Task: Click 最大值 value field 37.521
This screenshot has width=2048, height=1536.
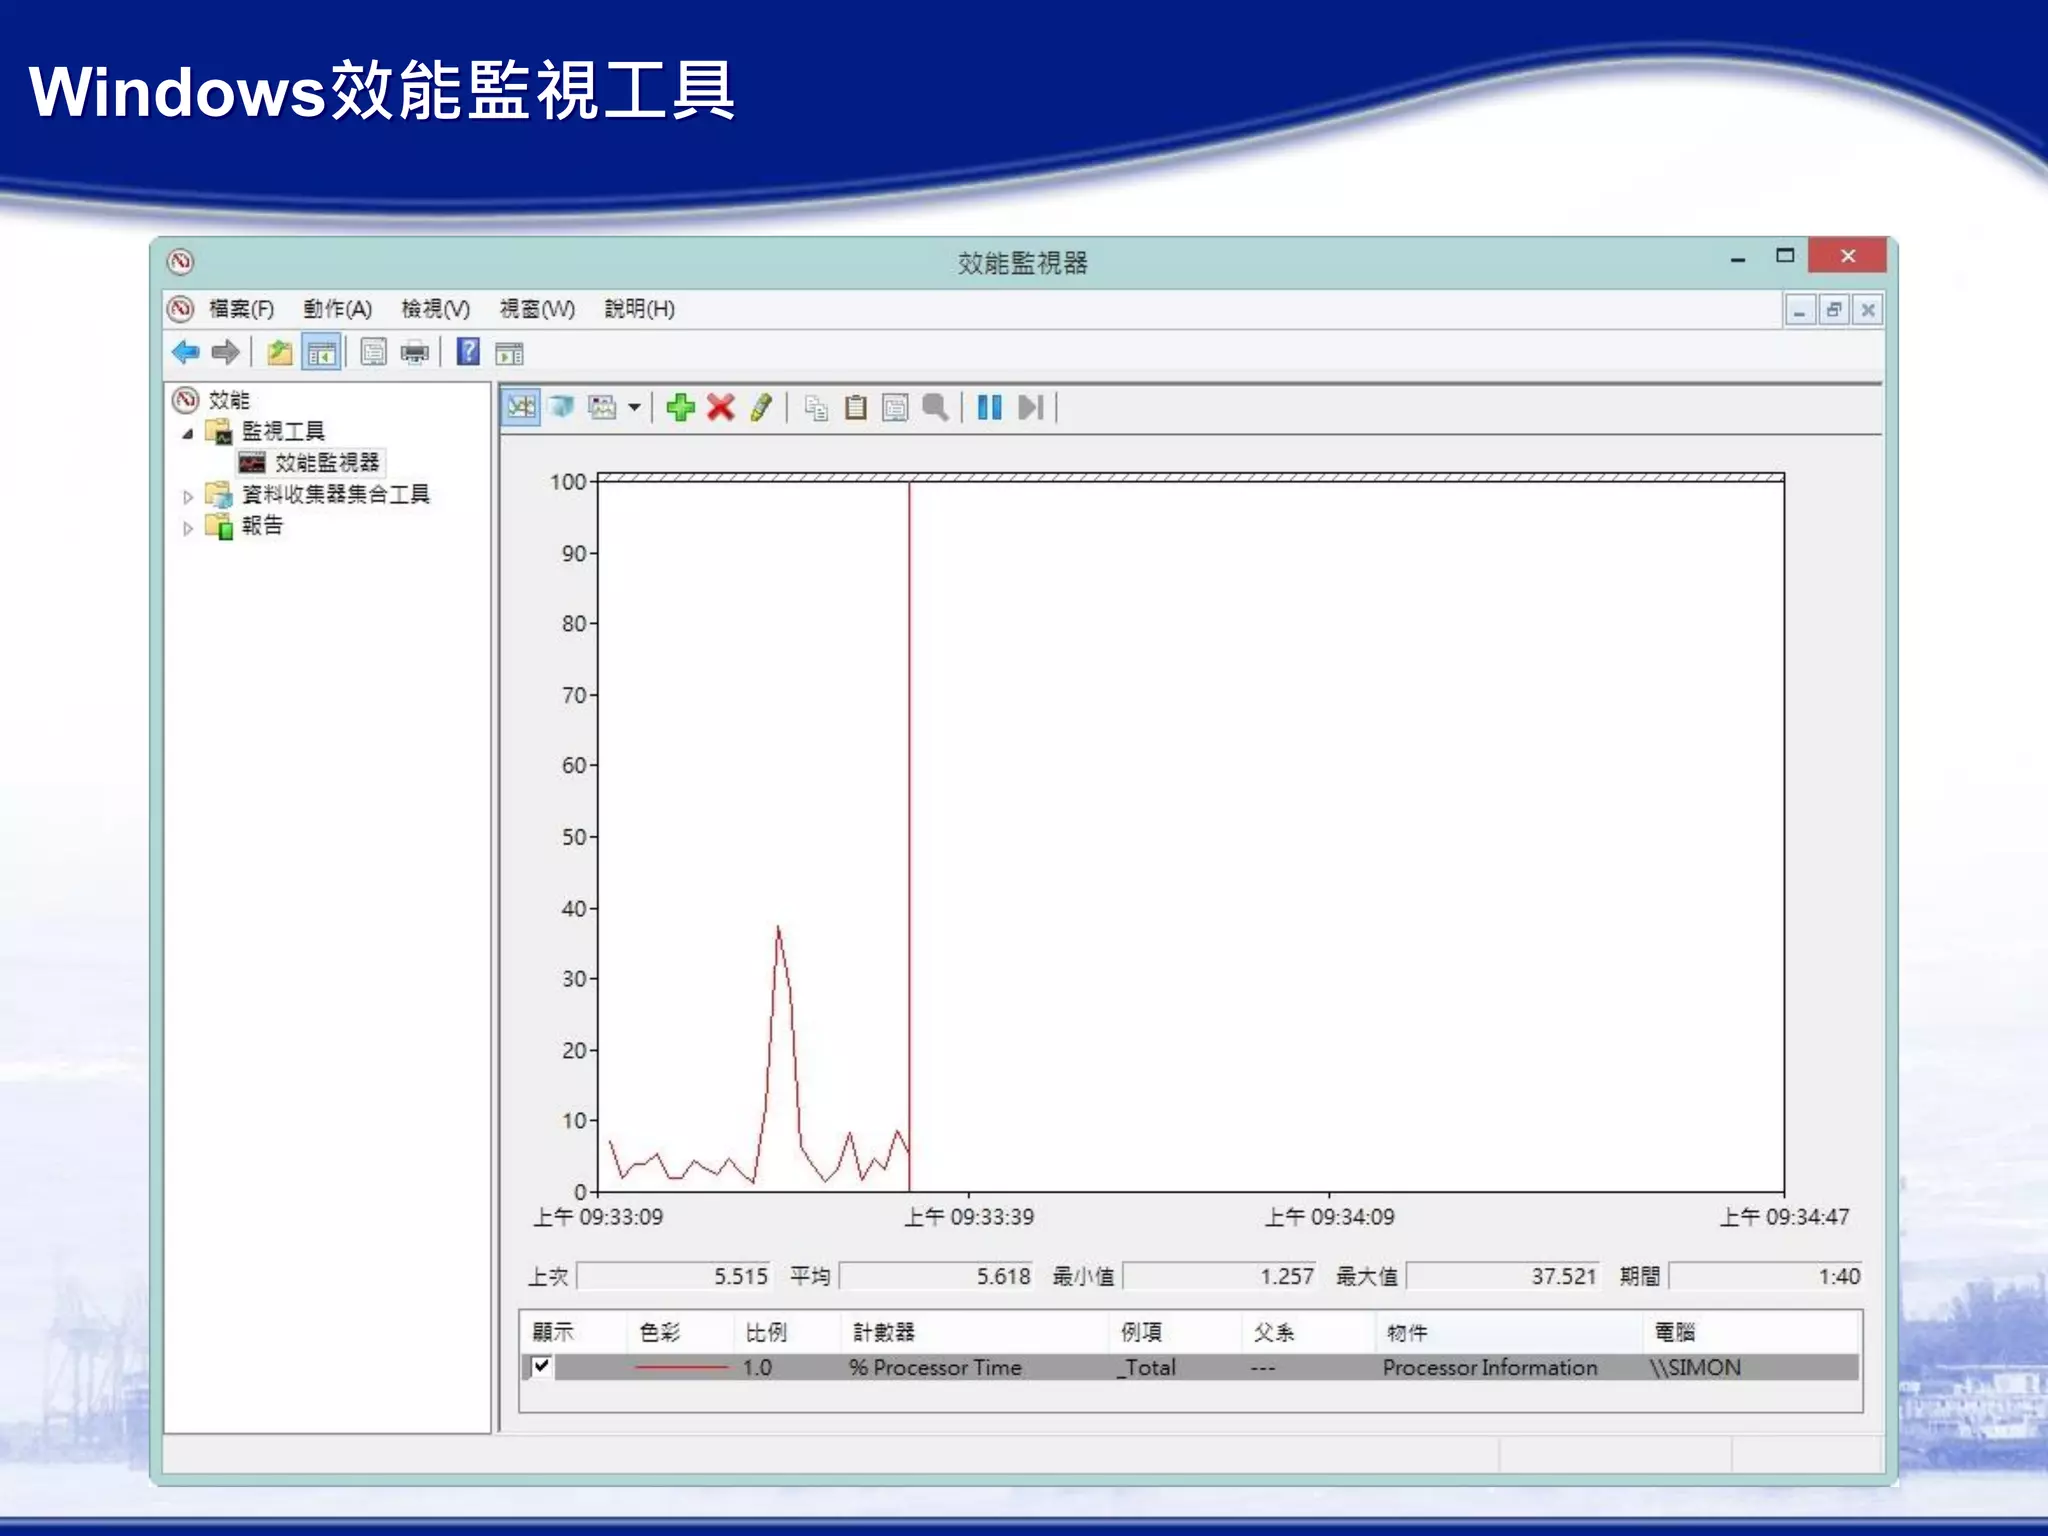Action: tap(1504, 1276)
